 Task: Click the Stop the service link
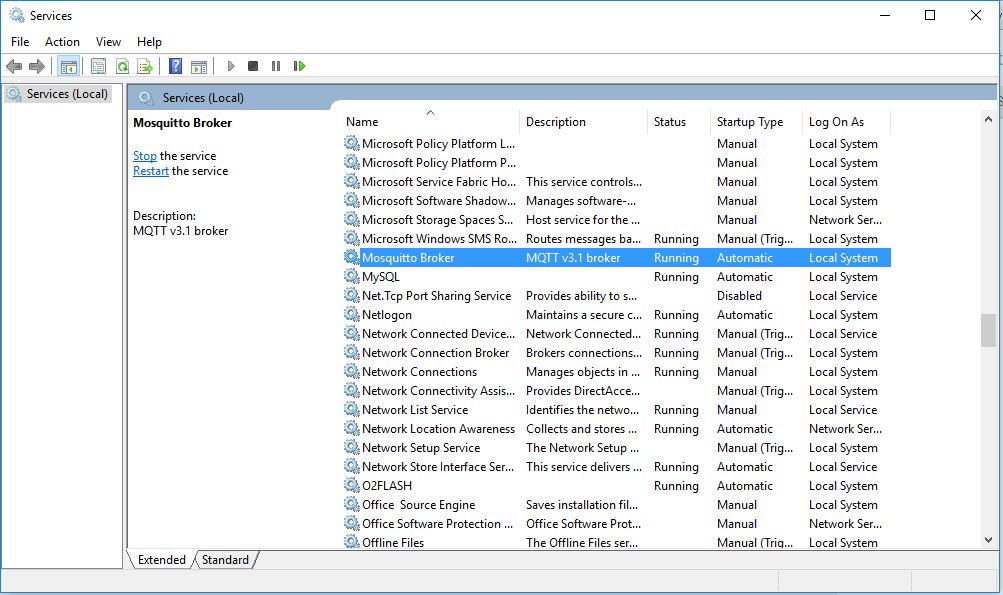tap(145, 156)
